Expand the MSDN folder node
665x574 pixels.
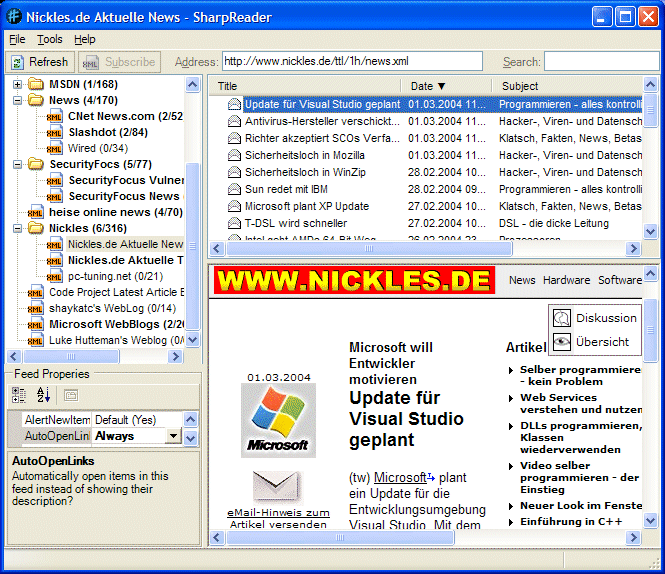(17, 84)
